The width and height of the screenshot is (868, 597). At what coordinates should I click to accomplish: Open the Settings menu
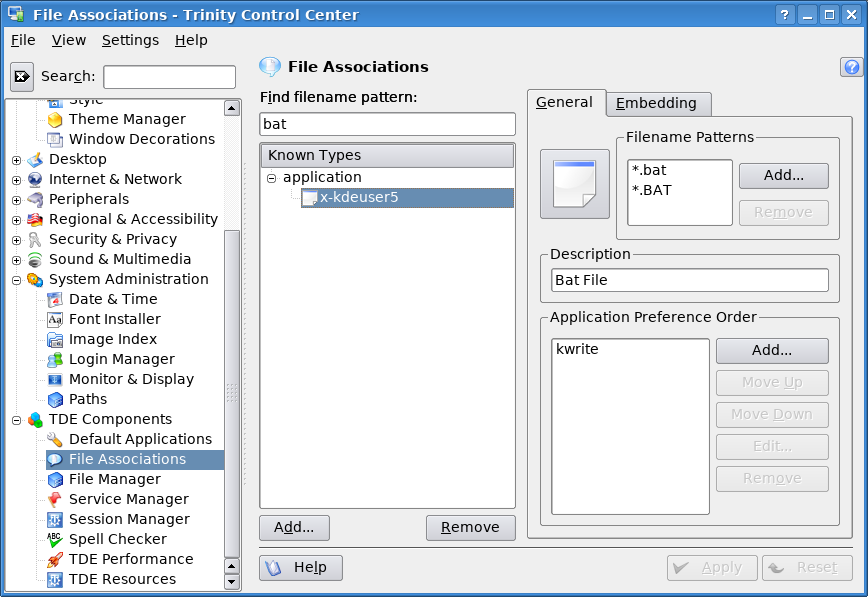pos(130,40)
